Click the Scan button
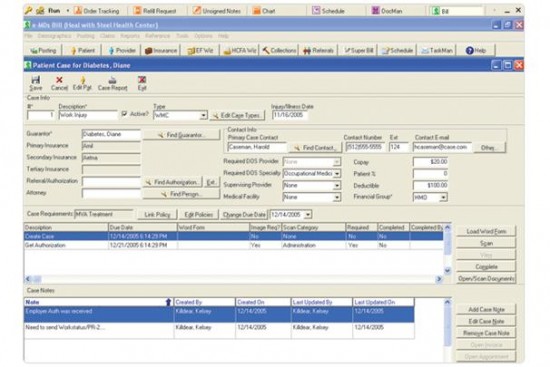Viewport: 550px width, 367px height. (x=486, y=243)
